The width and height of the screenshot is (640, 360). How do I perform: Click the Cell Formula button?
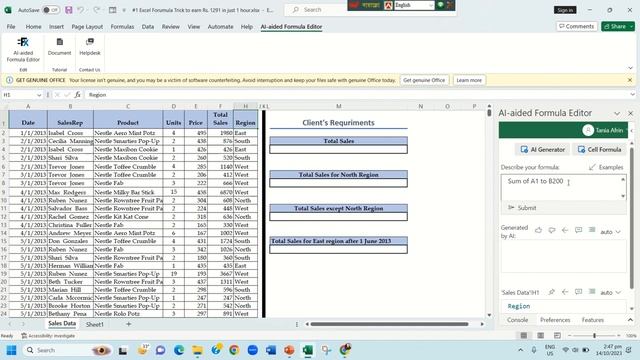coord(600,150)
